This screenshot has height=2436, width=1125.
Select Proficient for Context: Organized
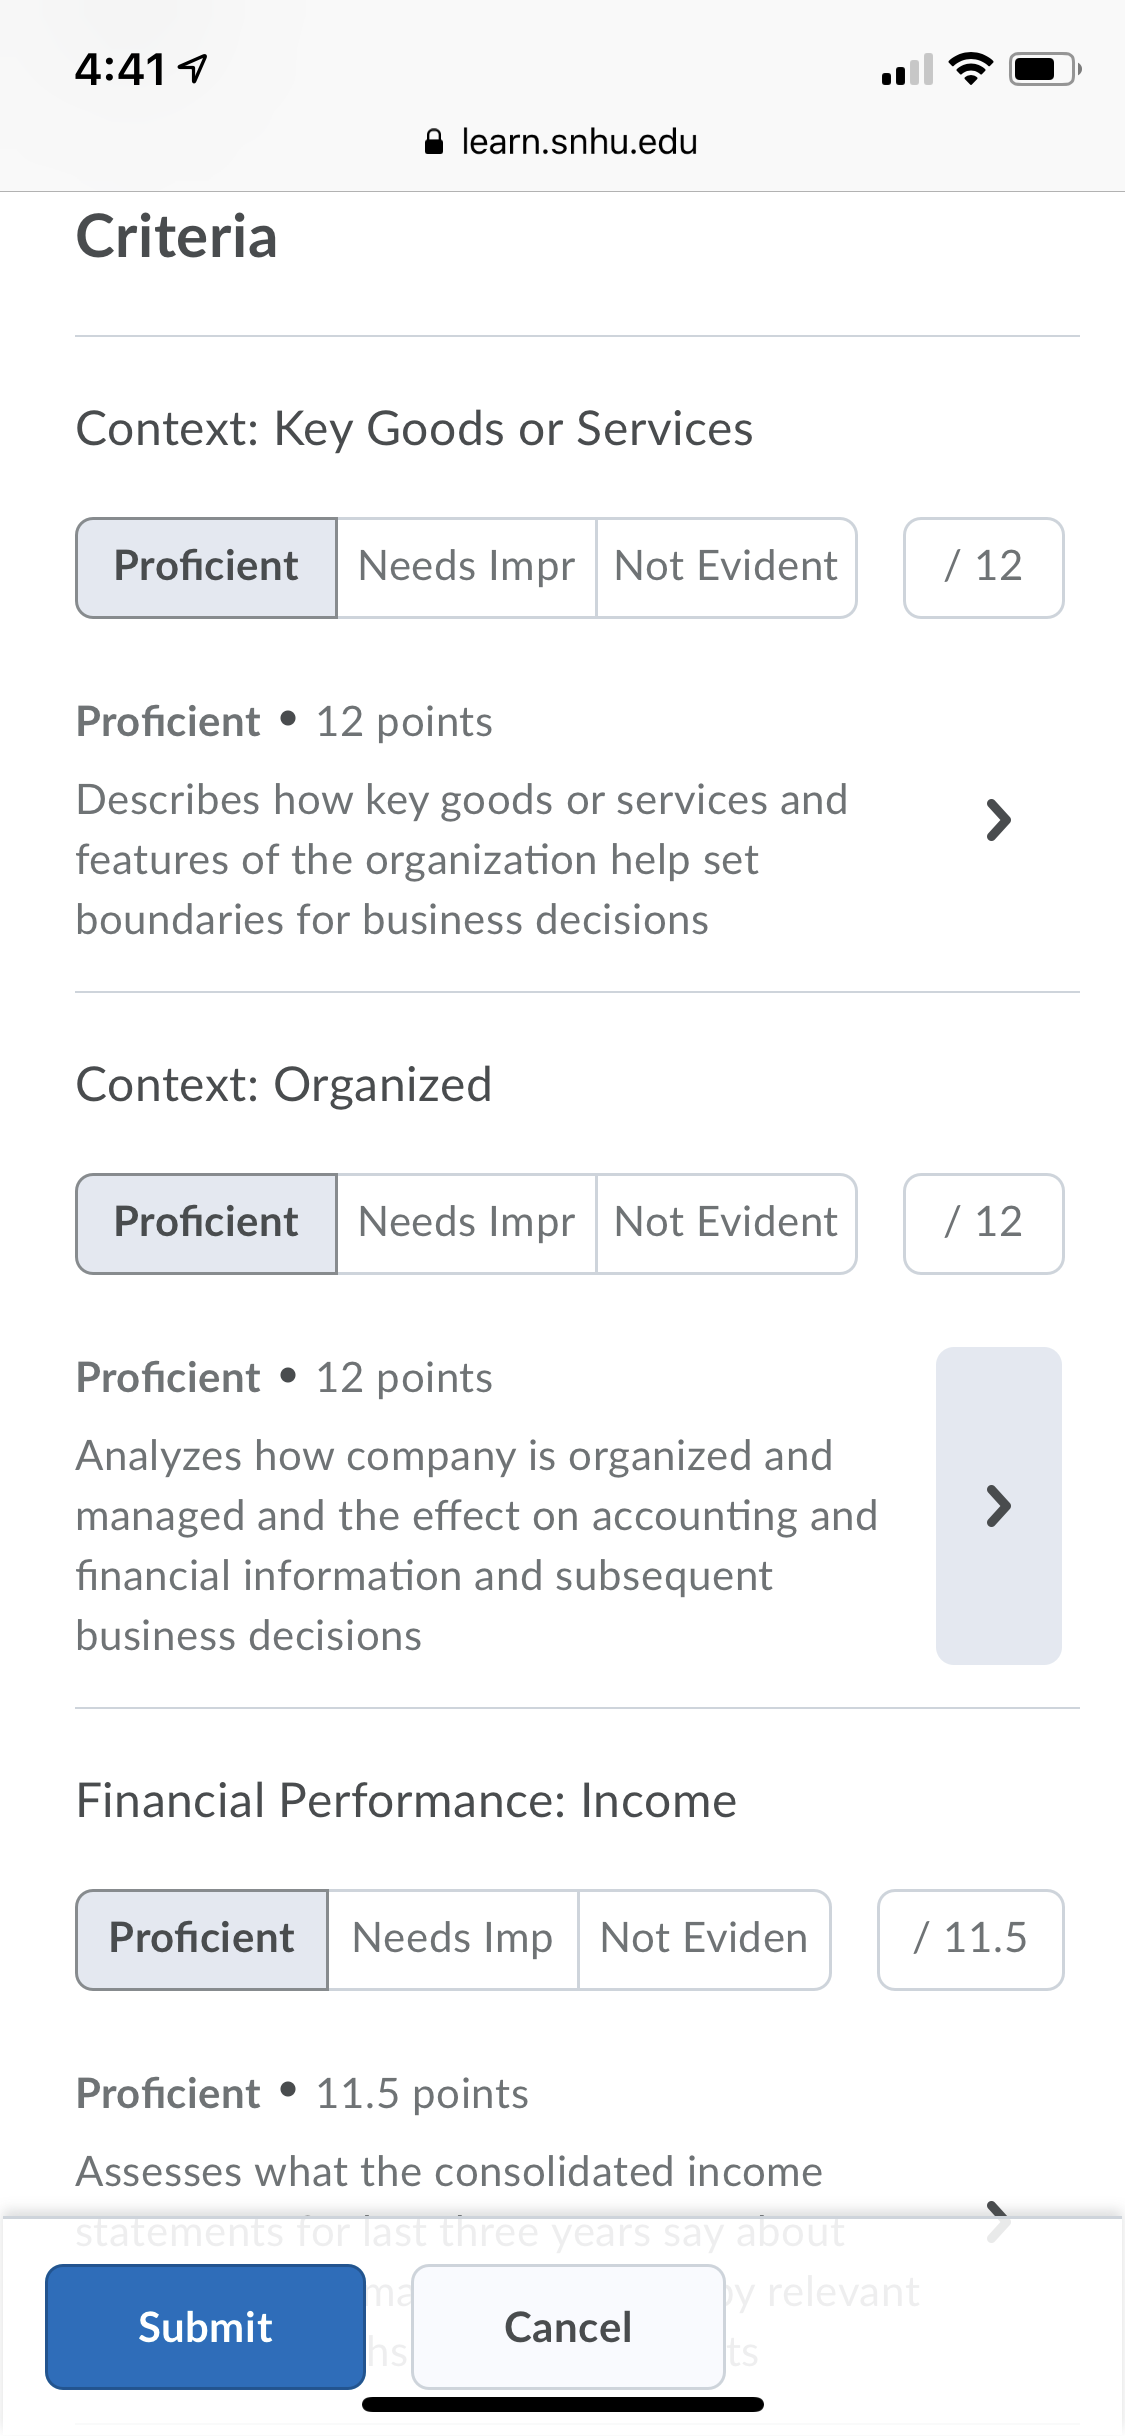(x=206, y=1224)
